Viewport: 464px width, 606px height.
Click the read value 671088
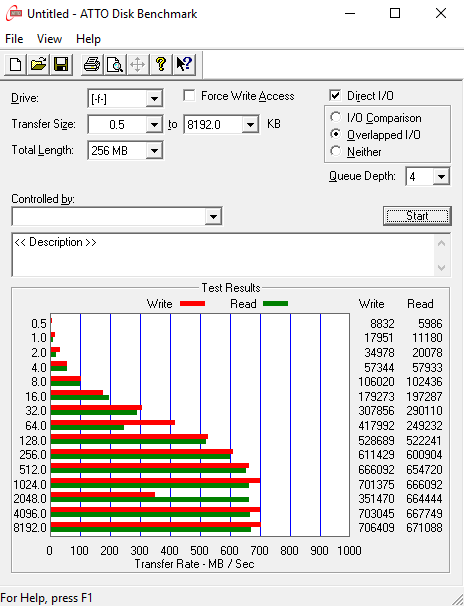click(424, 528)
